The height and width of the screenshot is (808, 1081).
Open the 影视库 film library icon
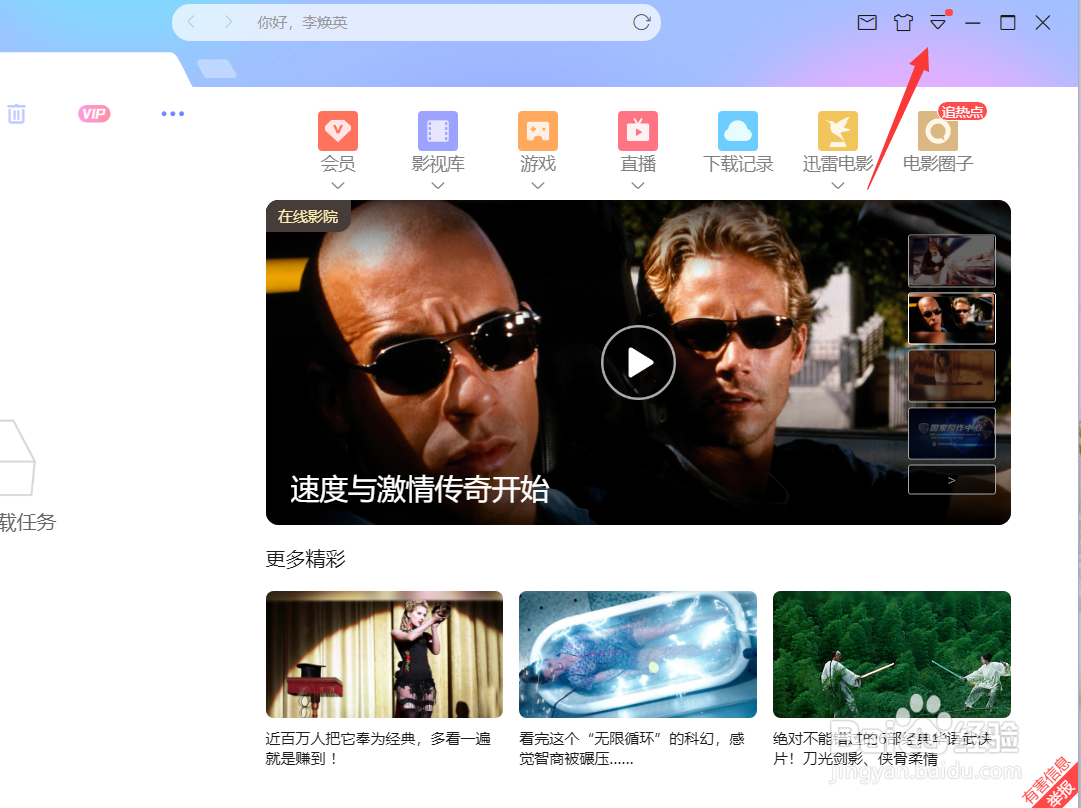pyautogui.click(x=438, y=130)
